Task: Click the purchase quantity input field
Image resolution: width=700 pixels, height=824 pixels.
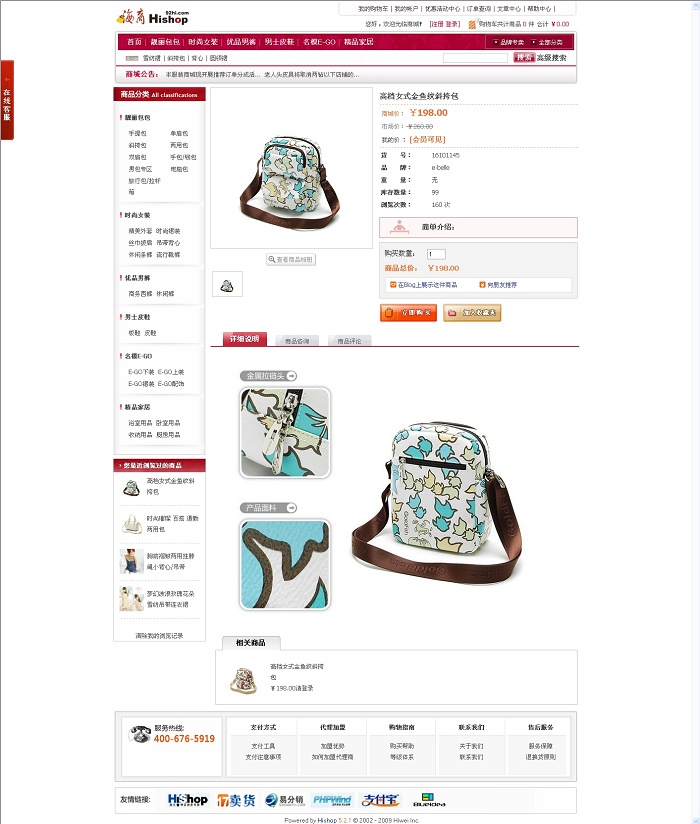Action: coord(436,254)
